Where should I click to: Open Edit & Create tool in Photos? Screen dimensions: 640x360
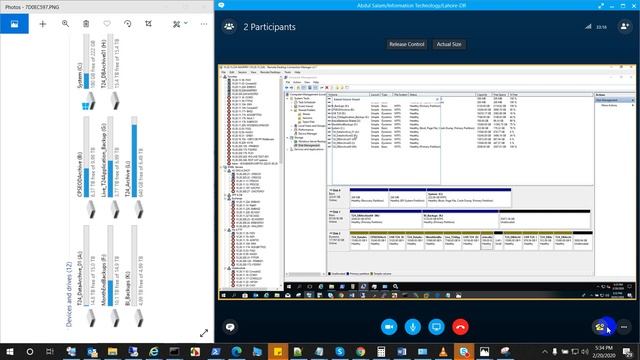tap(176, 24)
